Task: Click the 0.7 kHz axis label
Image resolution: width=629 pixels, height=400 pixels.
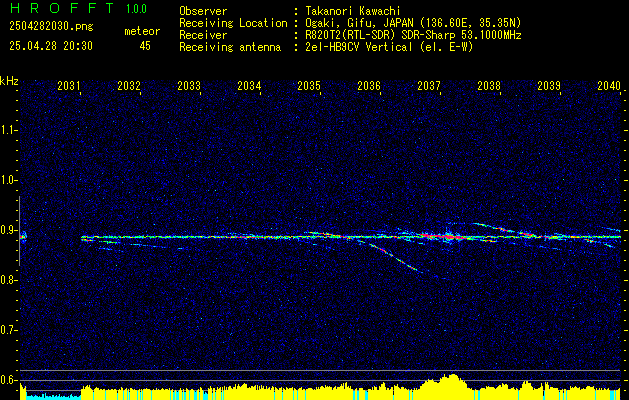Action: [x=8, y=330]
